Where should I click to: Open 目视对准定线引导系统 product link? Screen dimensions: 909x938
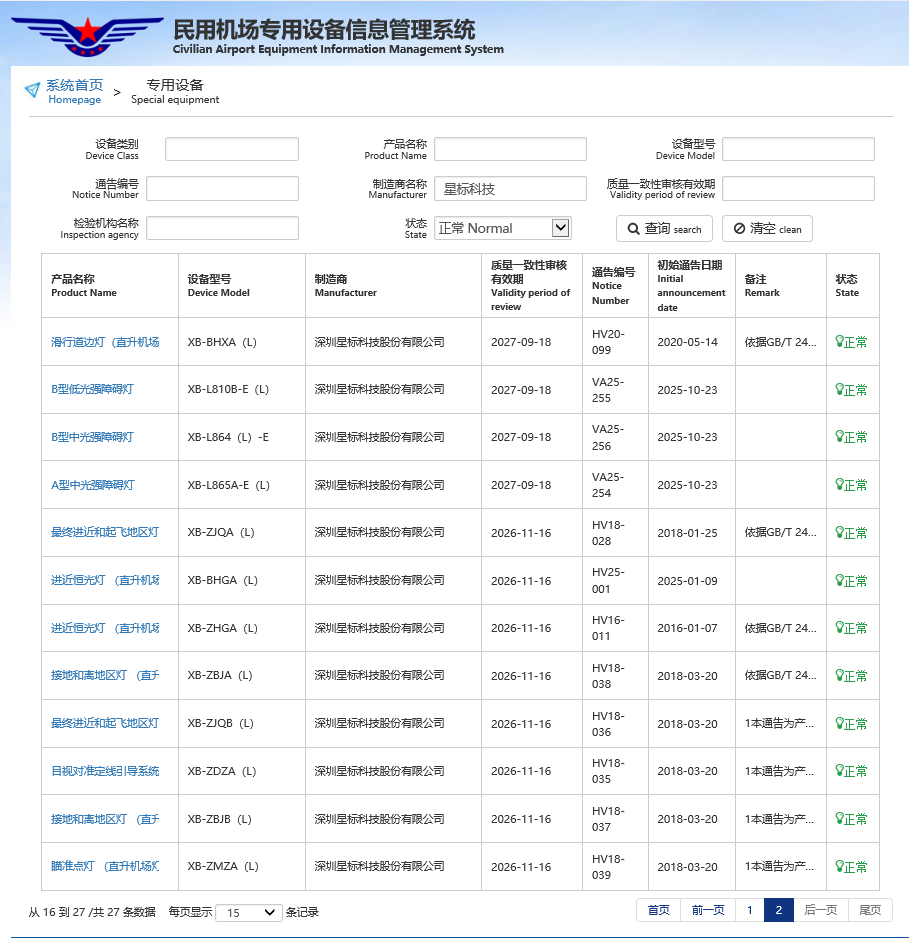pos(105,770)
